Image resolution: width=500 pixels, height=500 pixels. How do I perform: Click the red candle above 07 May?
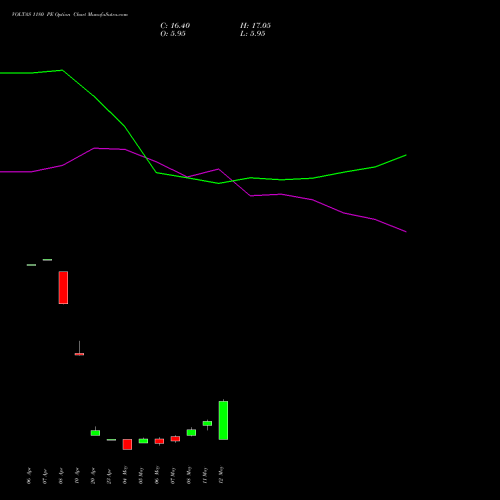click(x=175, y=439)
